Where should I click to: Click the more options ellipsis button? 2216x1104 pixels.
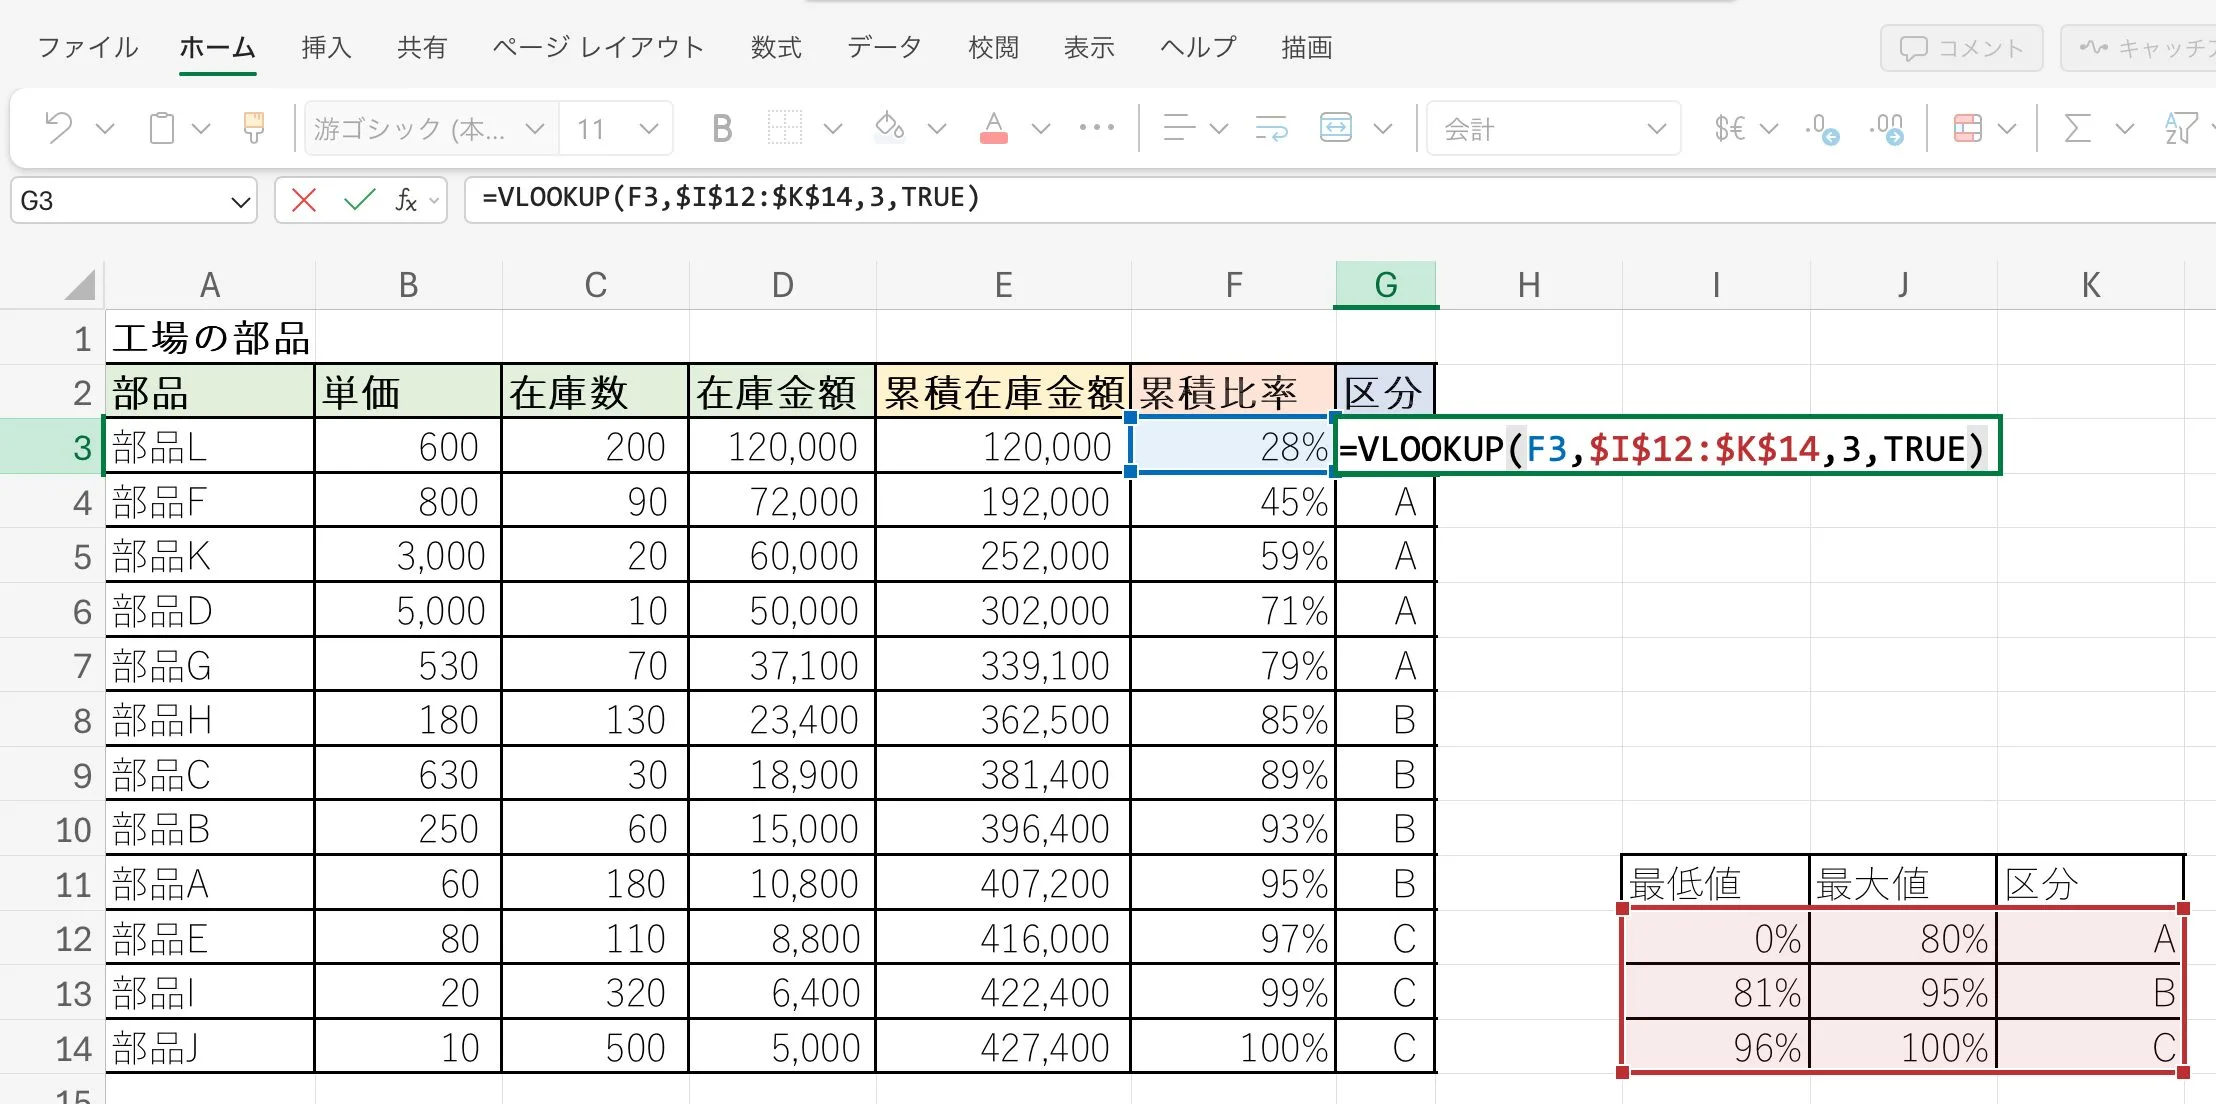(x=1097, y=128)
